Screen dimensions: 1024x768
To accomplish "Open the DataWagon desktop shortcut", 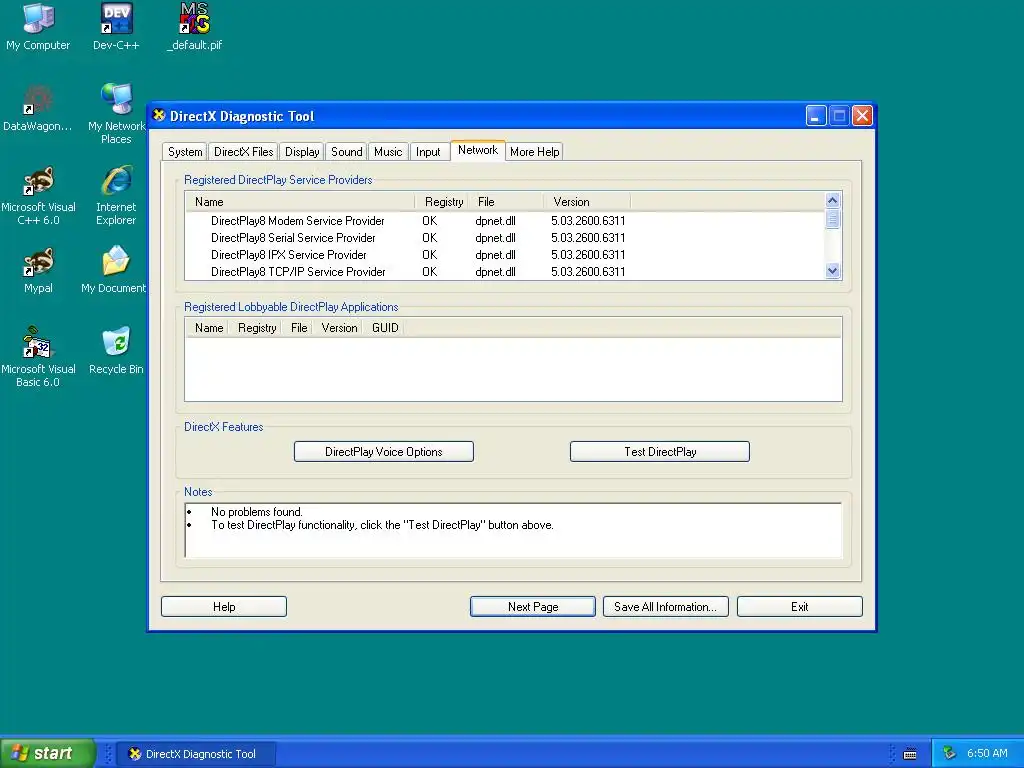I will pyautogui.click(x=38, y=108).
